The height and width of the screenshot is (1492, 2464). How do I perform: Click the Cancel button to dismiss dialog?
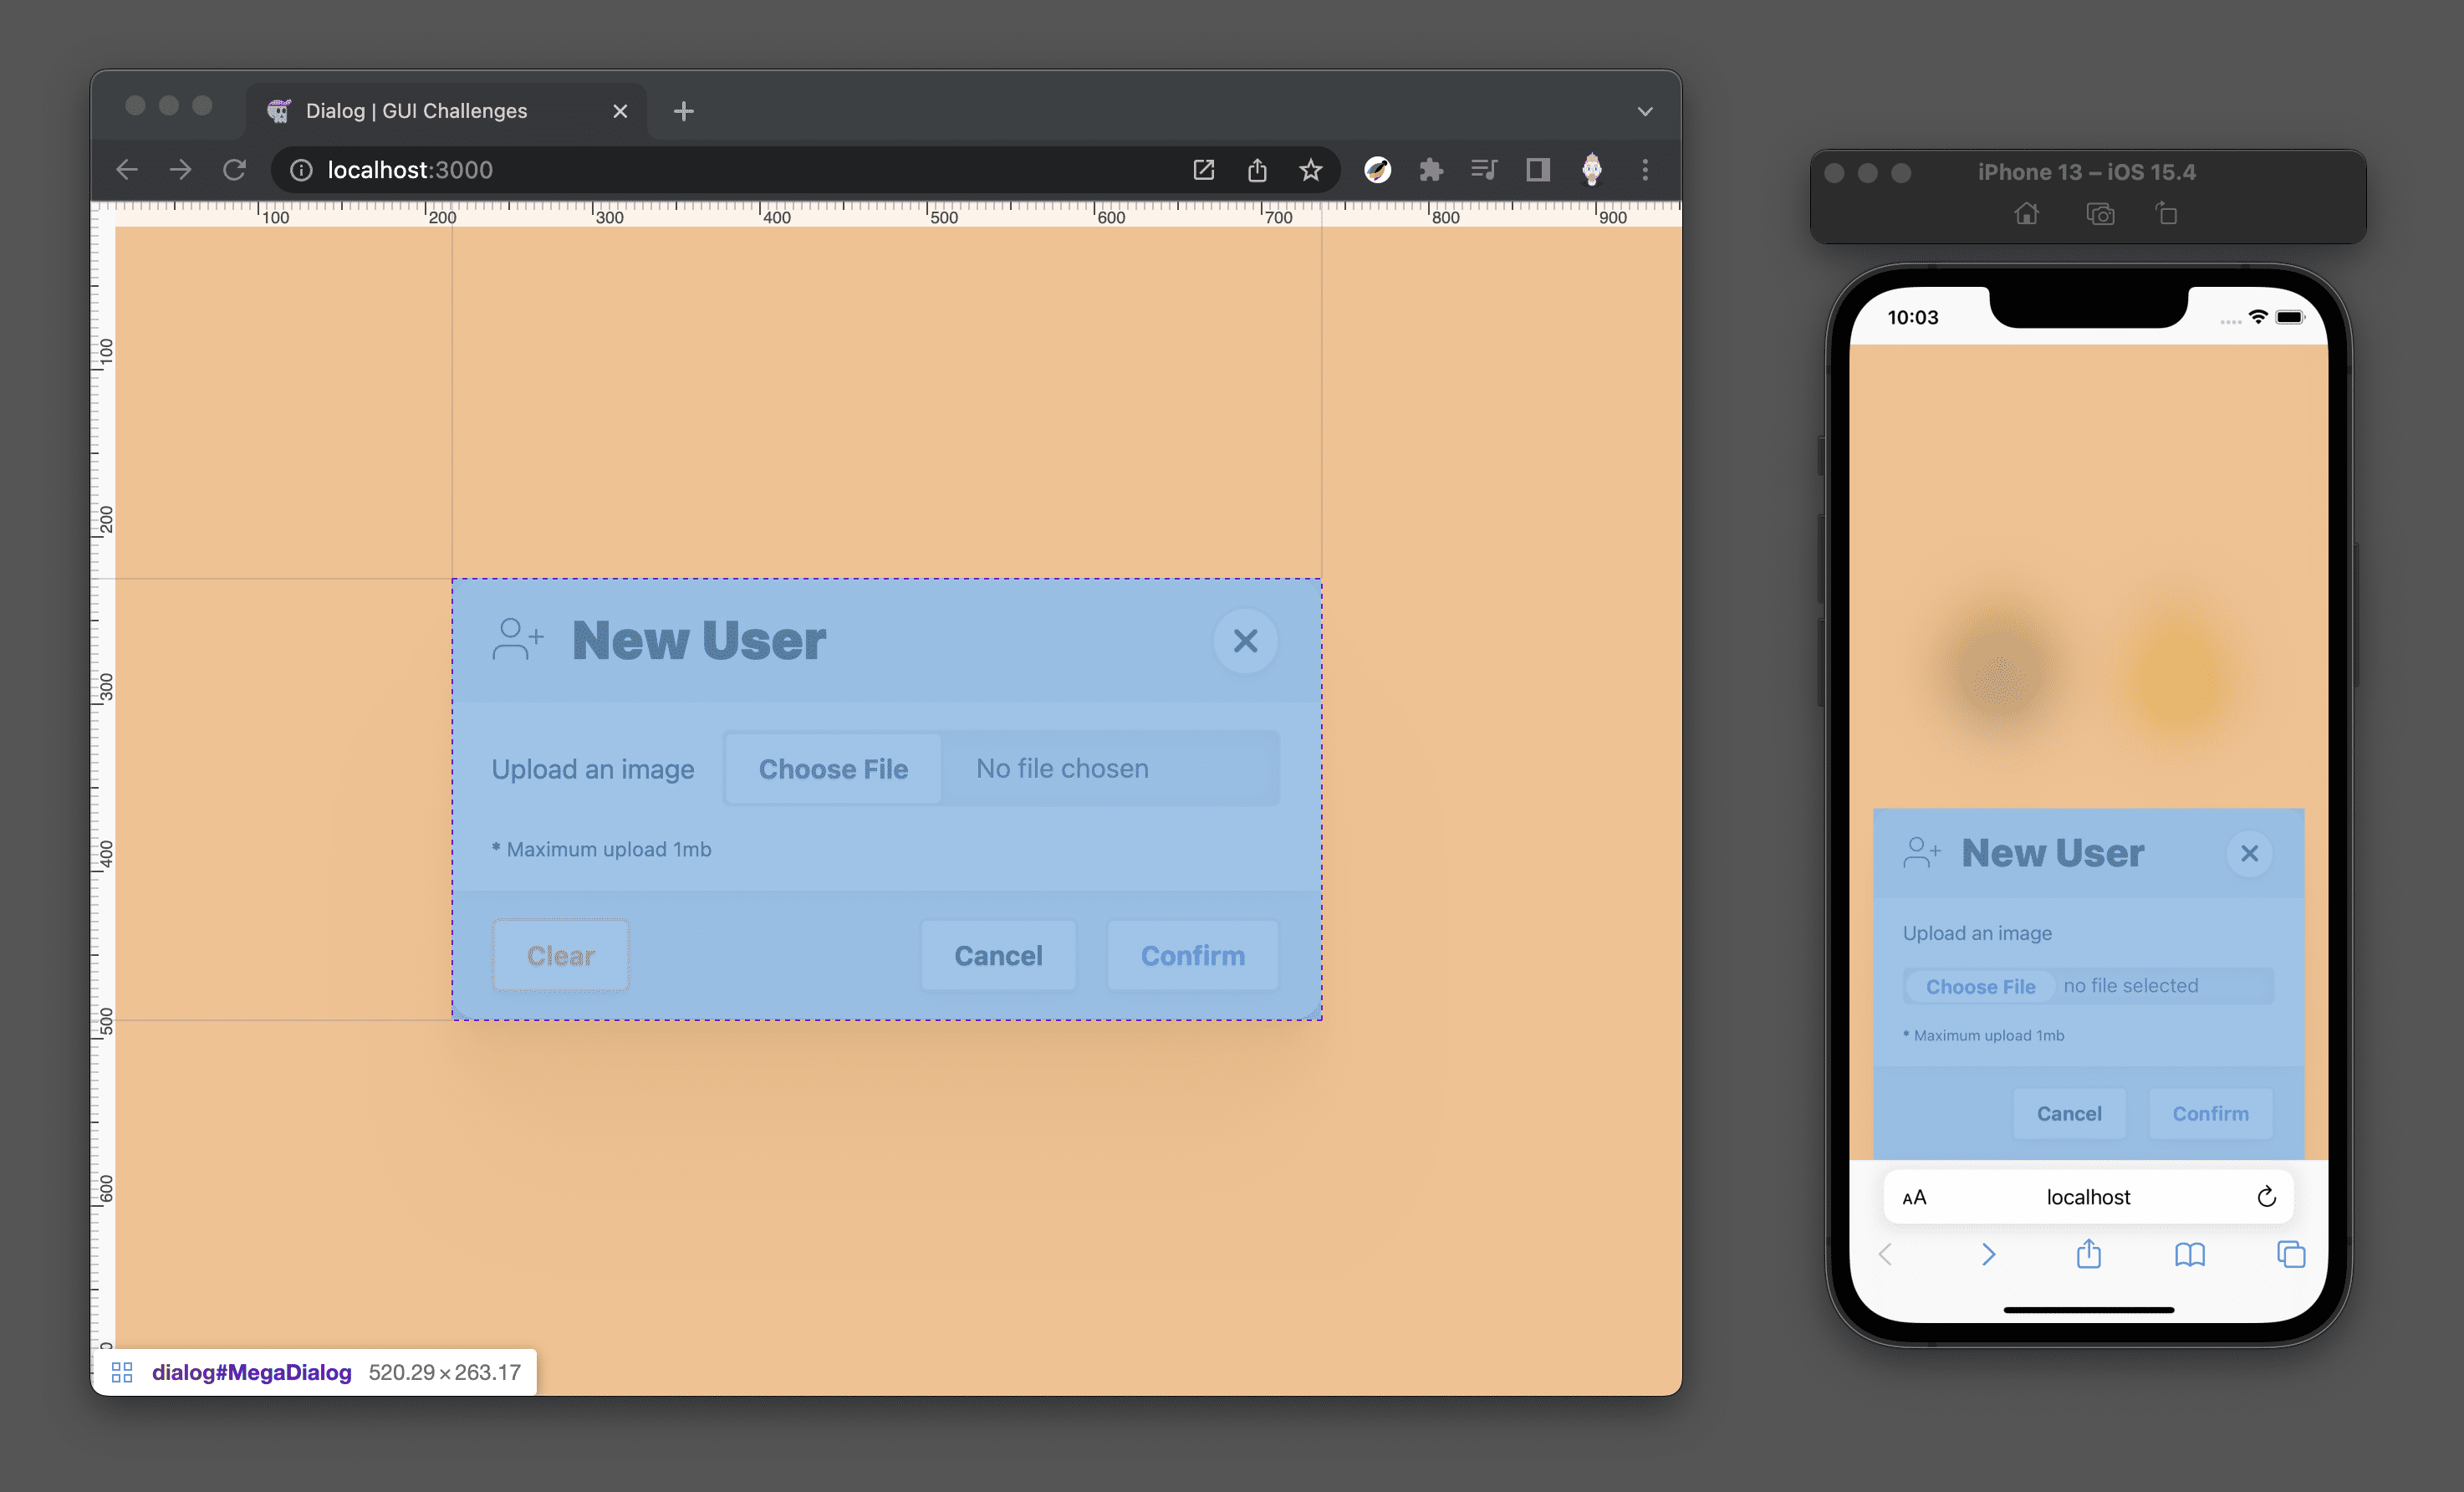click(998, 955)
